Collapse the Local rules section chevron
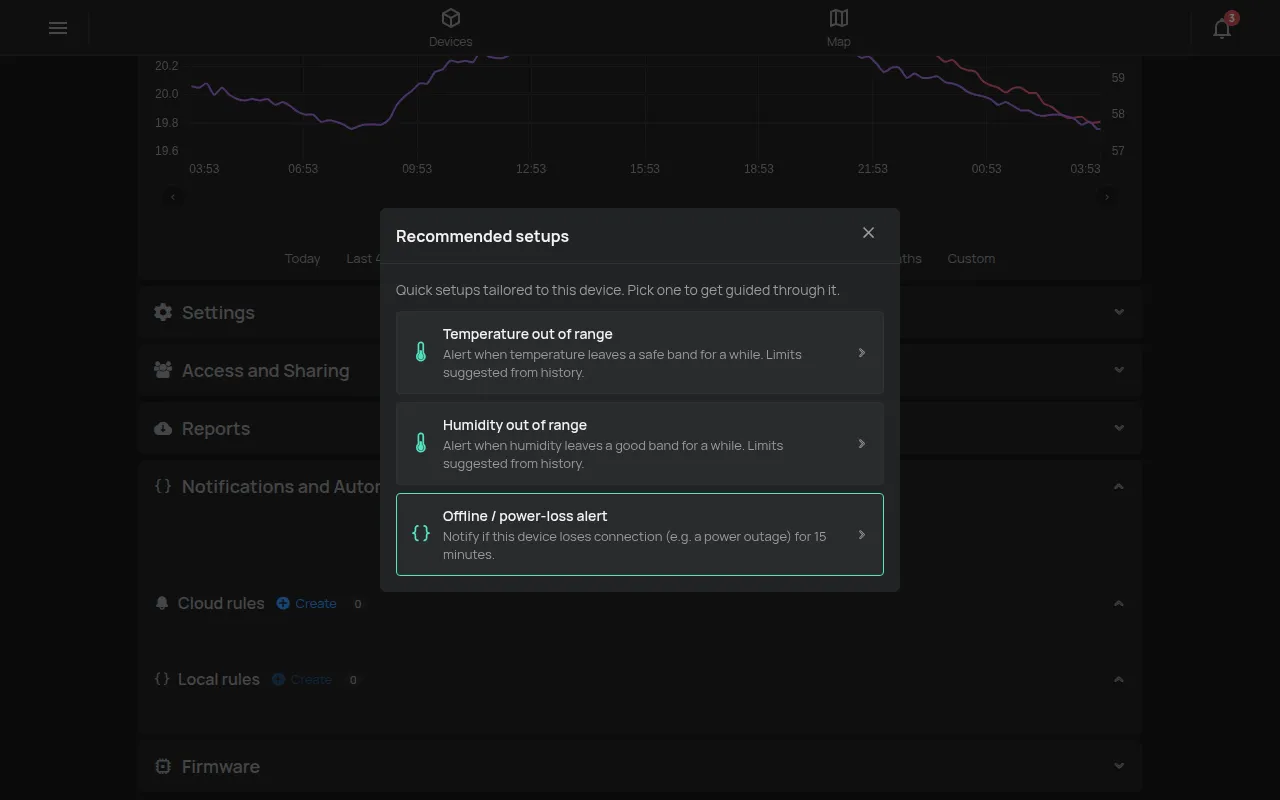The width and height of the screenshot is (1280, 800). [x=1119, y=679]
